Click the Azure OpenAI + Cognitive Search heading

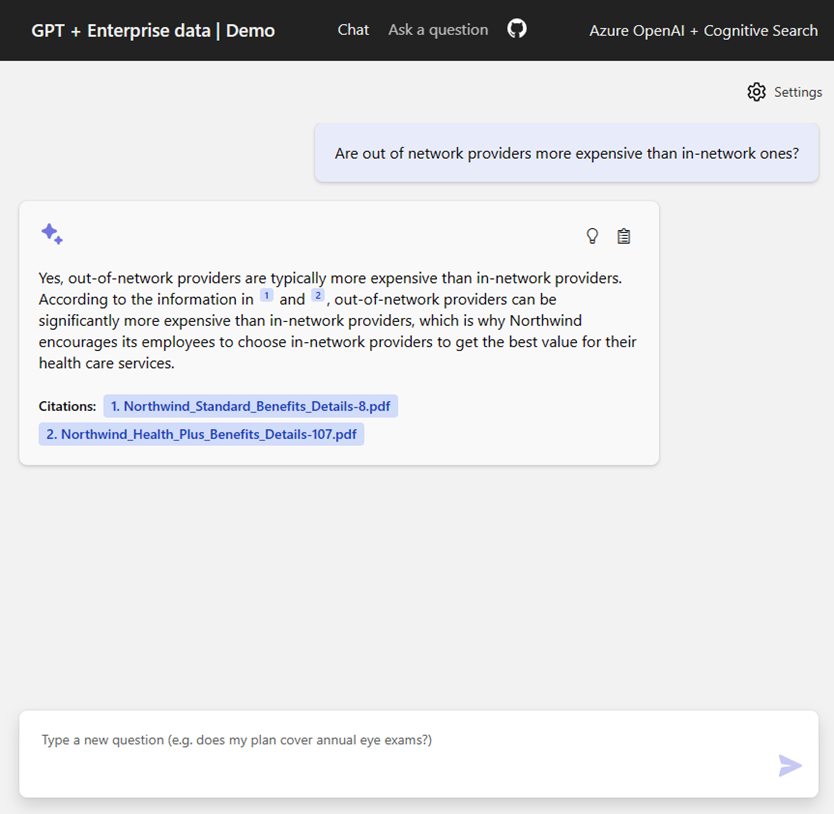tap(703, 30)
